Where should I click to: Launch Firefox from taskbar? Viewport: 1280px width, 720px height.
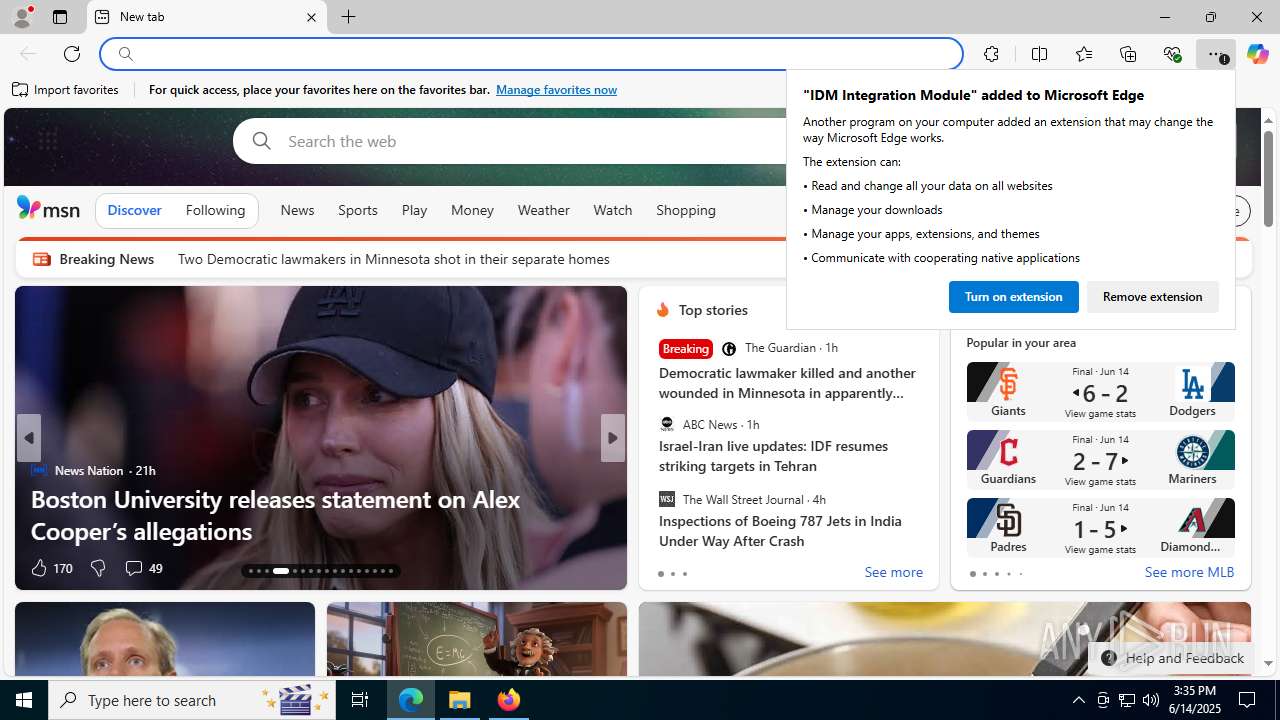tap(509, 700)
